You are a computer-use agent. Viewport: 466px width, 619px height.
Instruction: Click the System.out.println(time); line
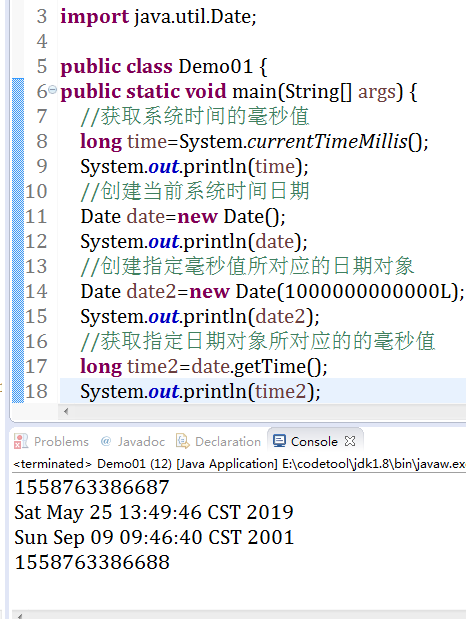tap(194, 167)
